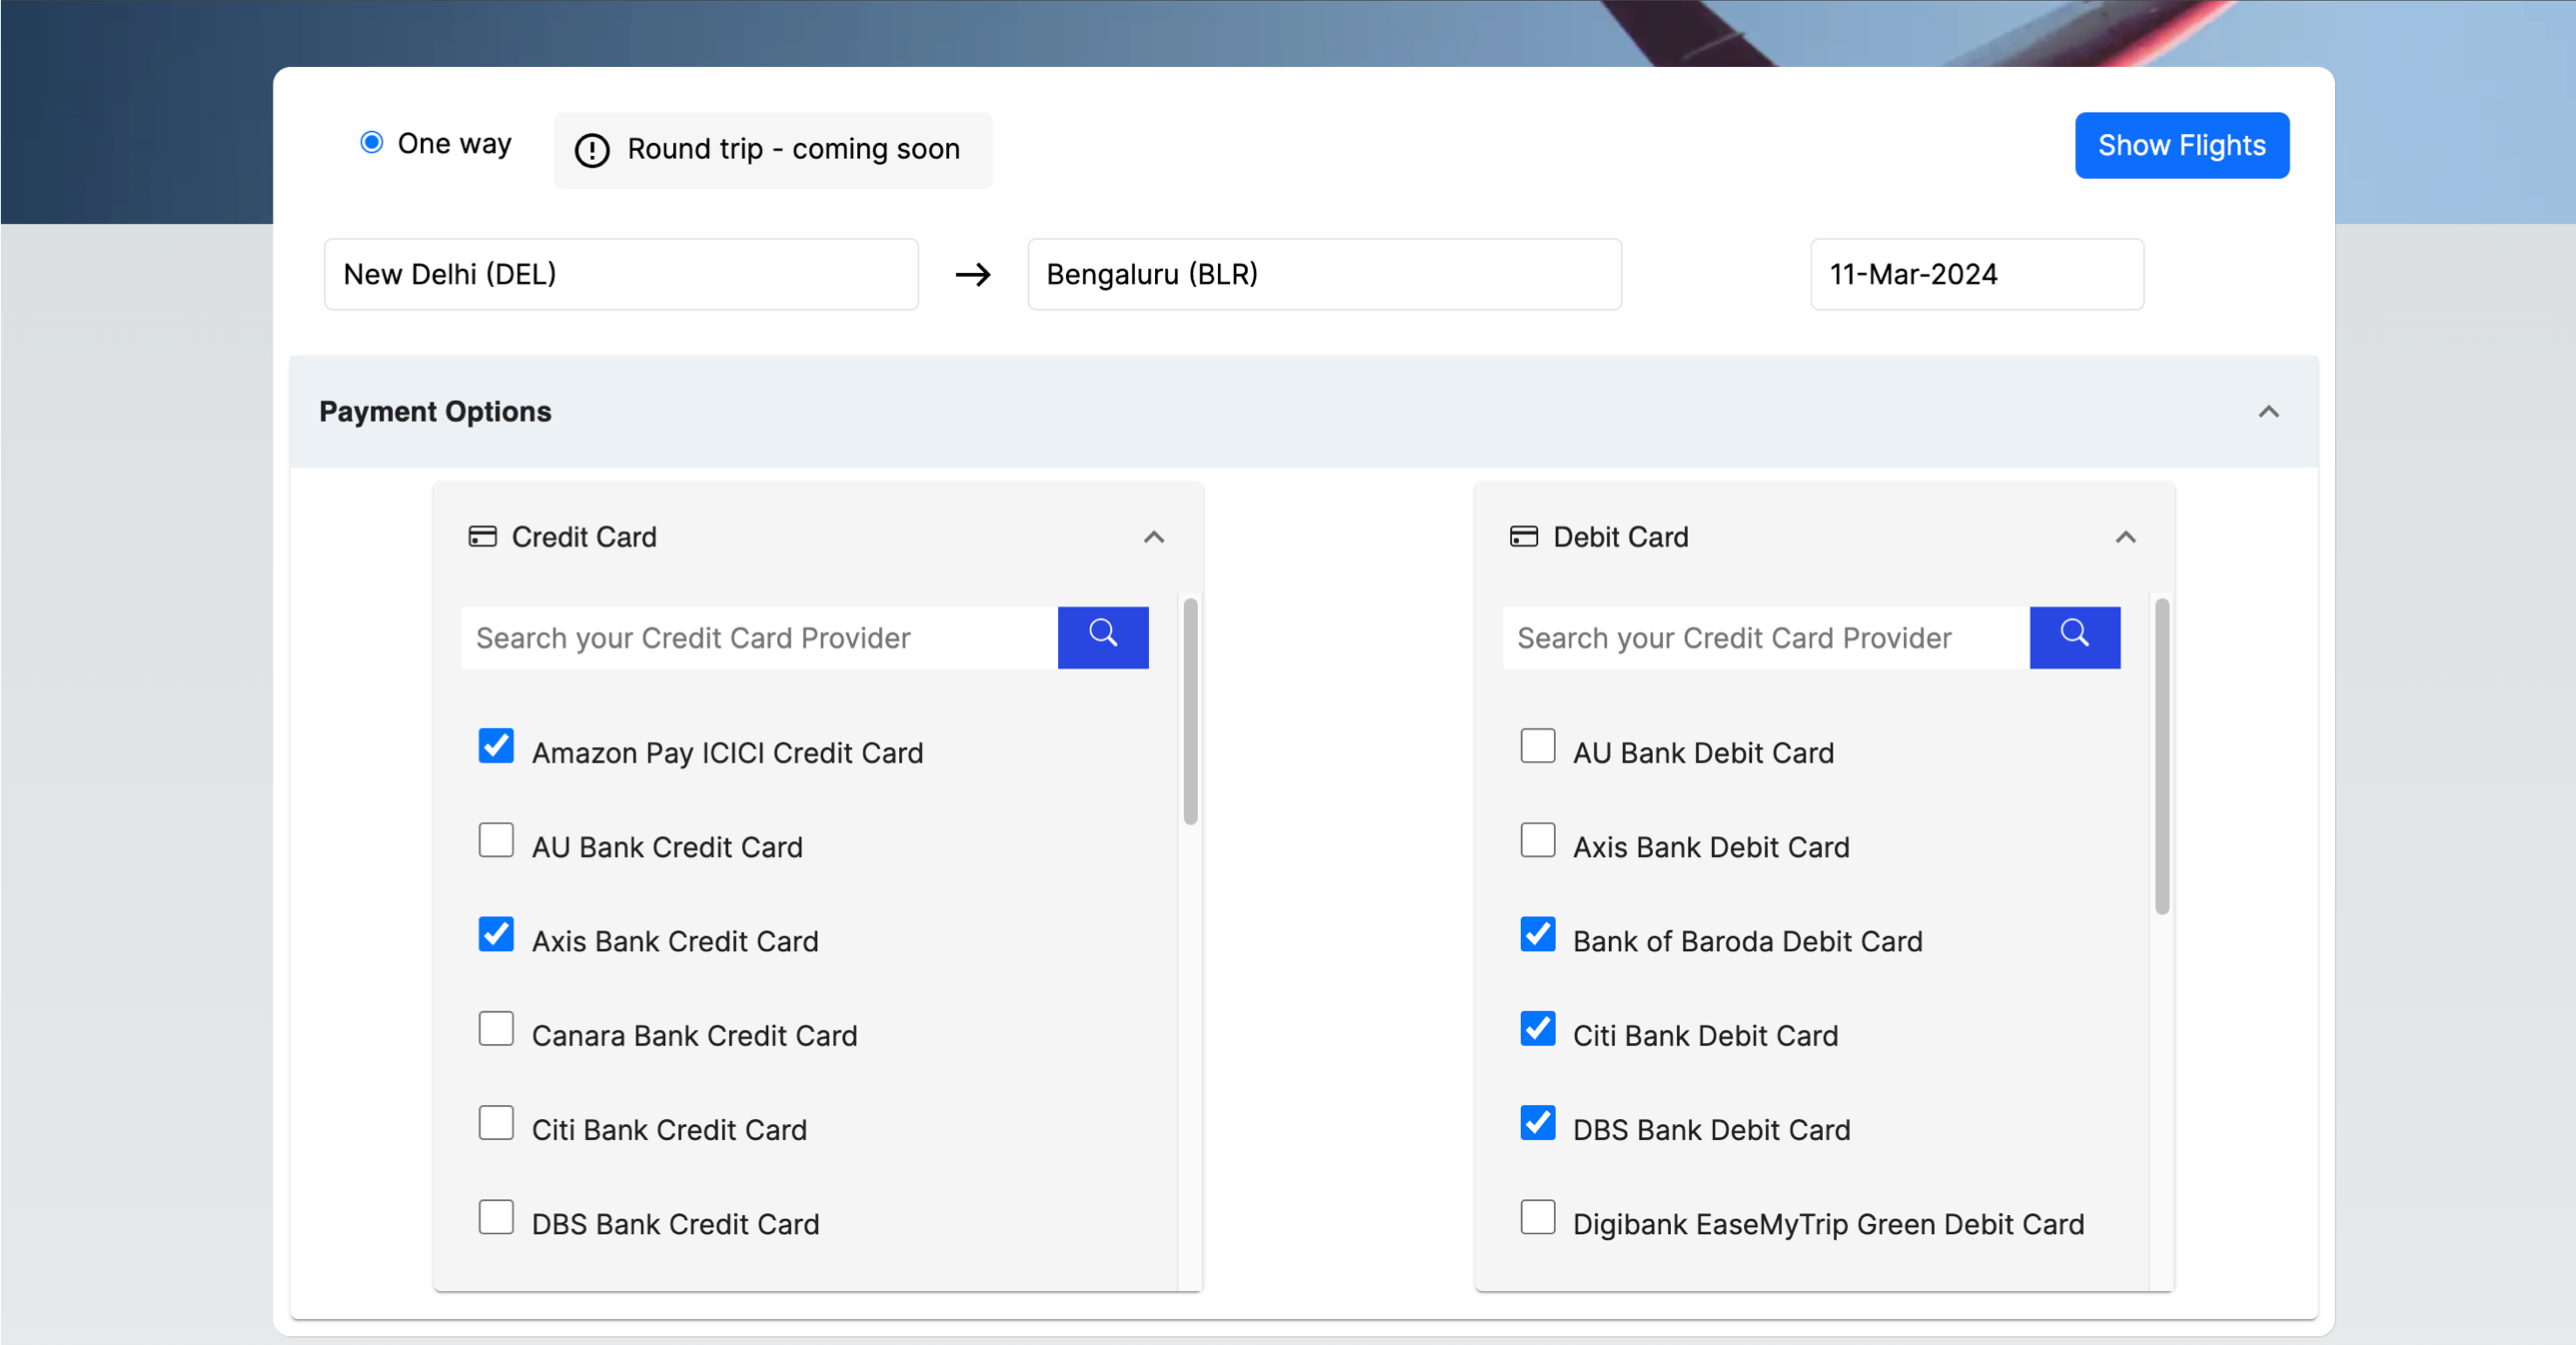Click the arrow between origin and destination
2576x1345 pixels.
pos(972,274)
